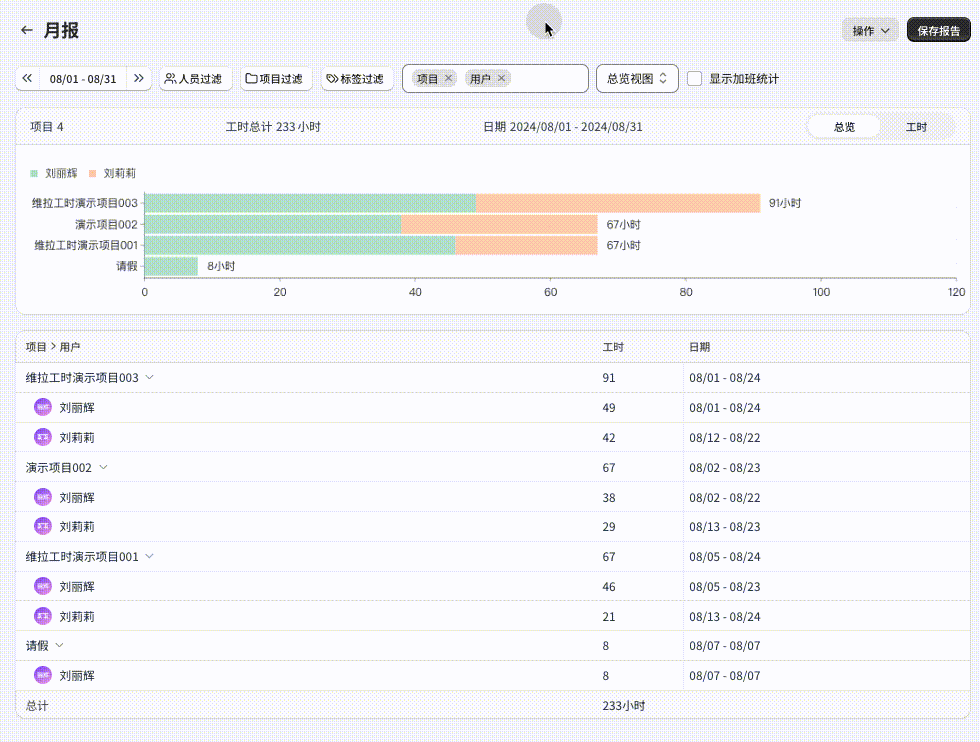Open the date range 08/01 - 08/31 picker
Viewport: 980px width, 742px height.
(83, 79)
